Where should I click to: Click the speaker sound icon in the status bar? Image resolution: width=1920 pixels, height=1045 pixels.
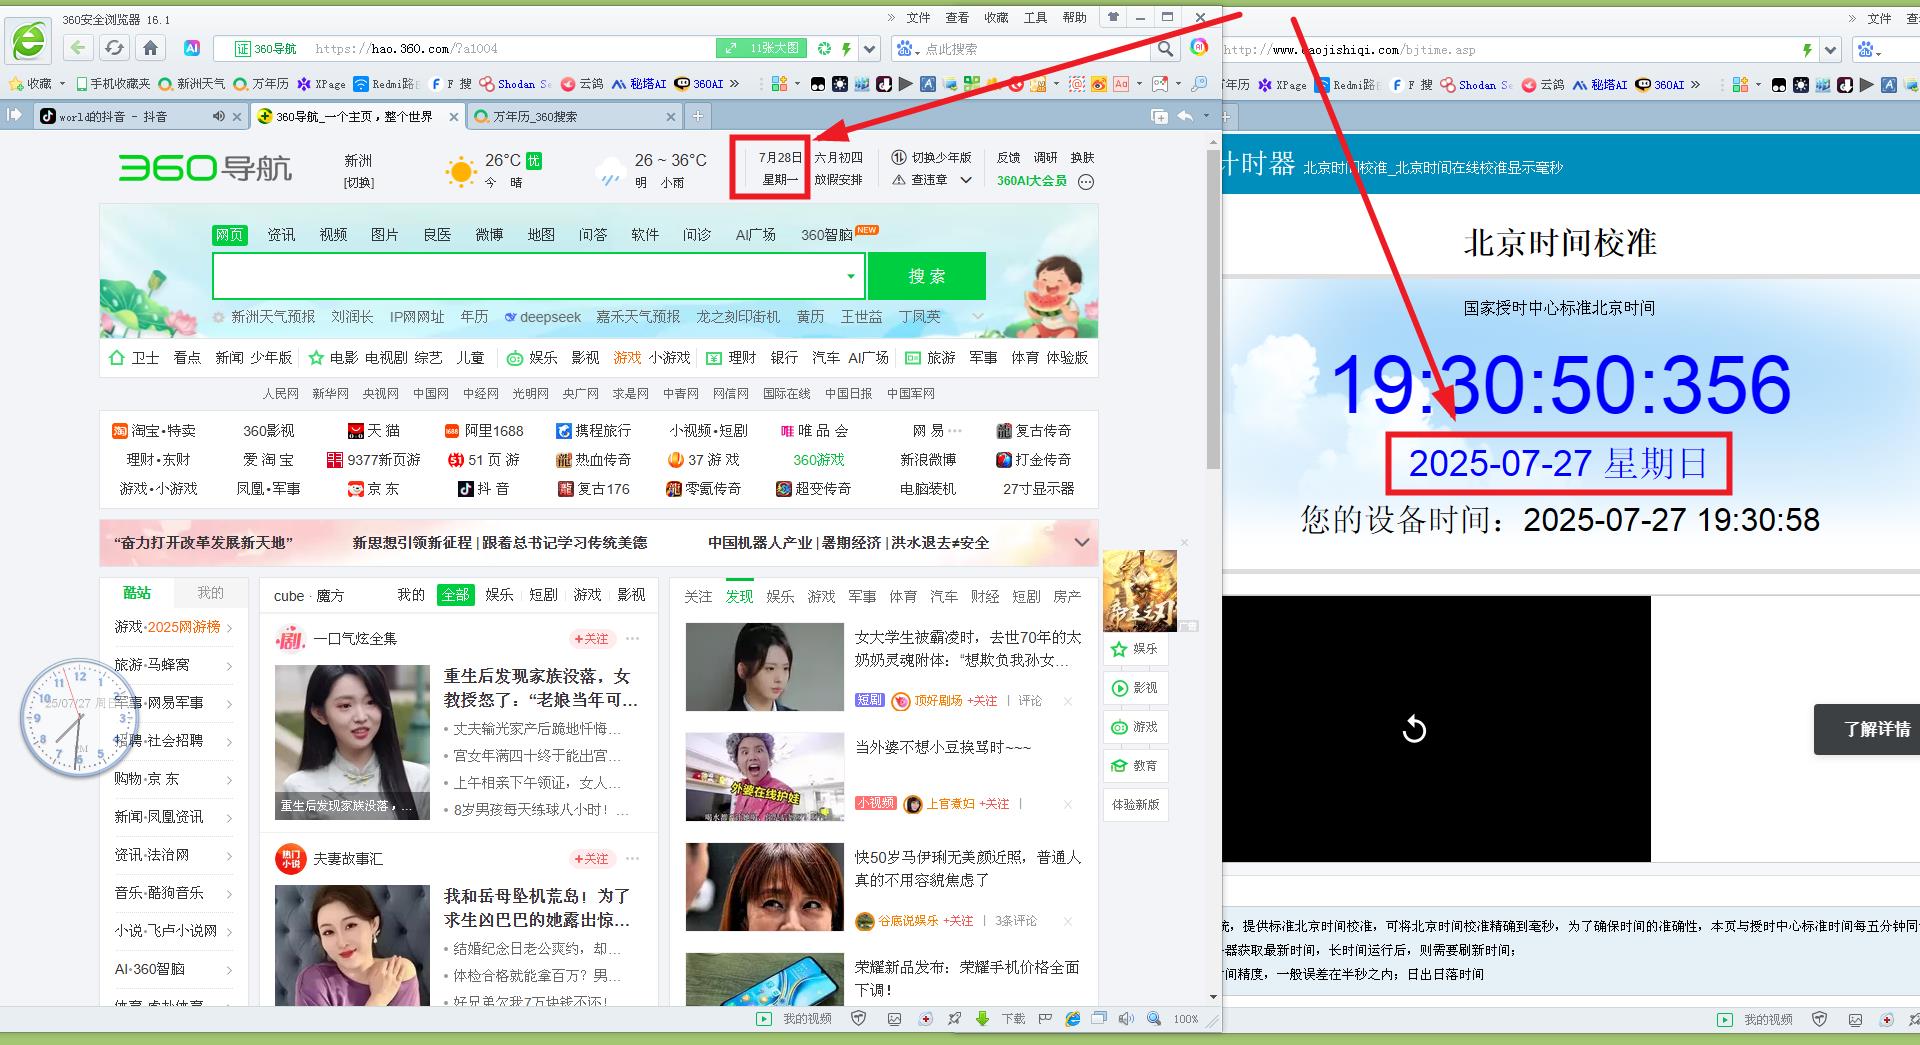(x=1126, y=1019)
